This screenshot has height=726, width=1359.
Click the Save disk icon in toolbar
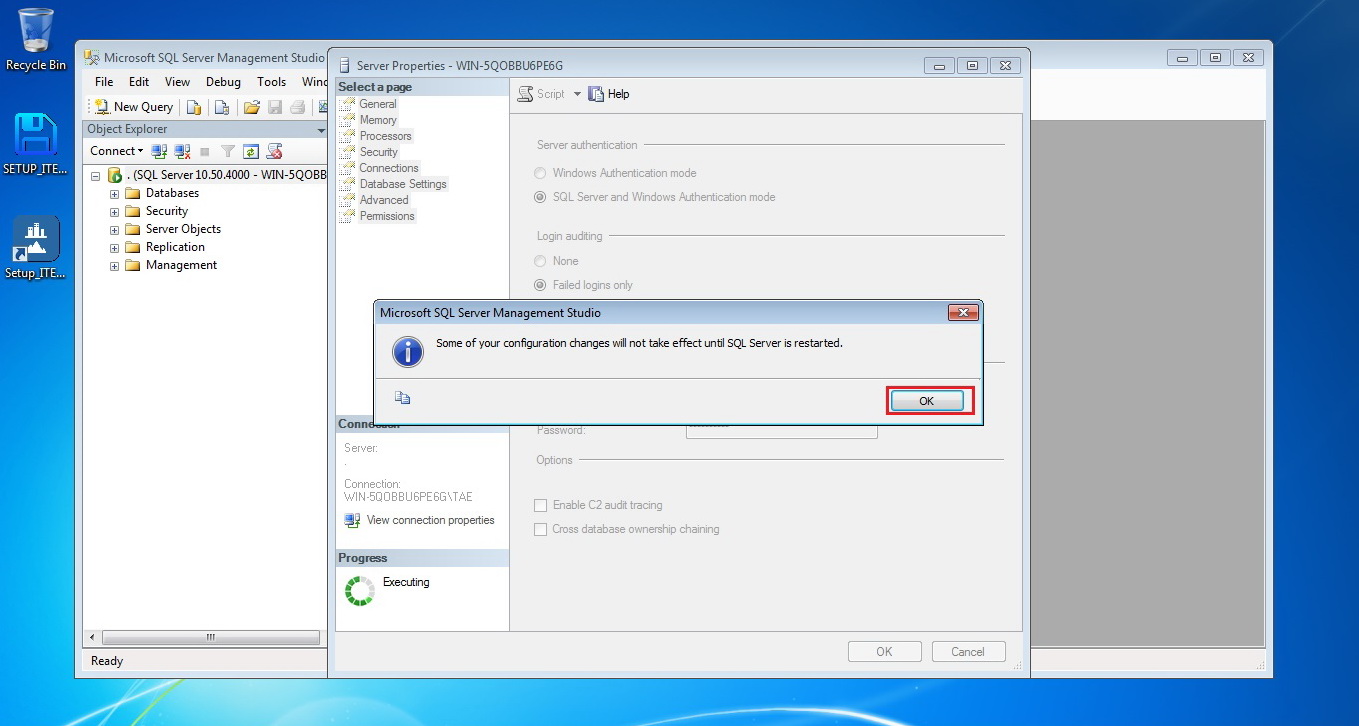point(274,107)
